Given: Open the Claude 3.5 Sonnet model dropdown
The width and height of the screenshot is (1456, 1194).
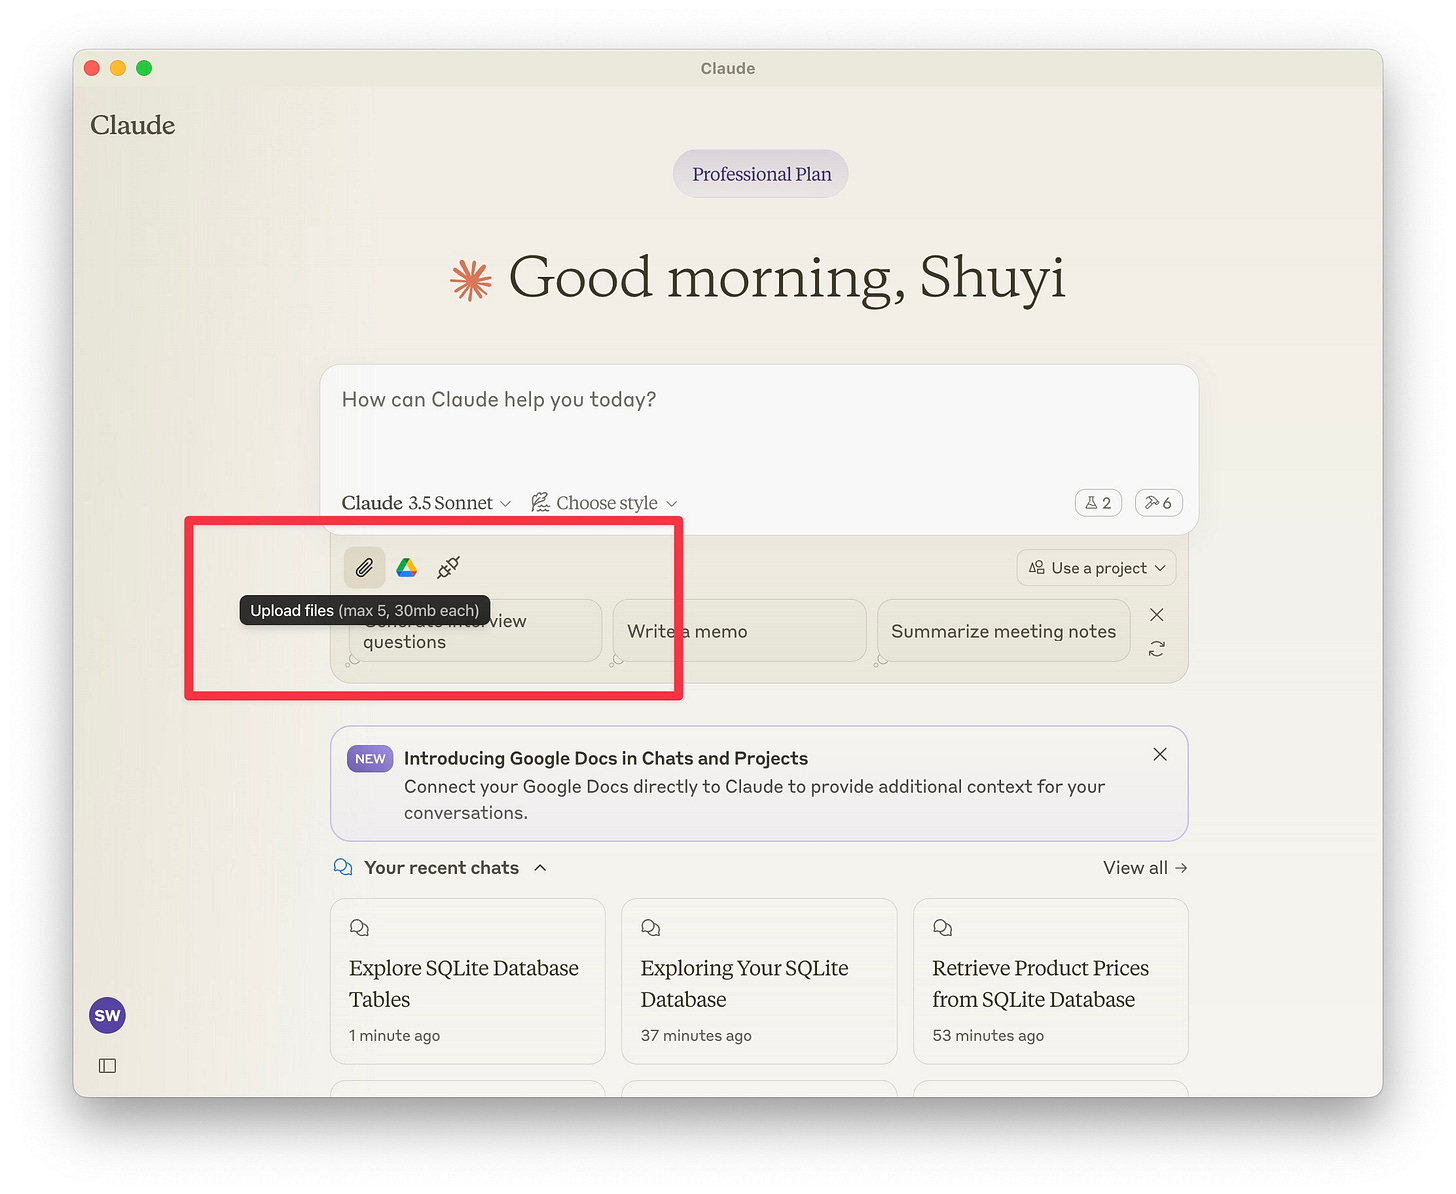Looking at the screenshot, I should tap(426, 503).
